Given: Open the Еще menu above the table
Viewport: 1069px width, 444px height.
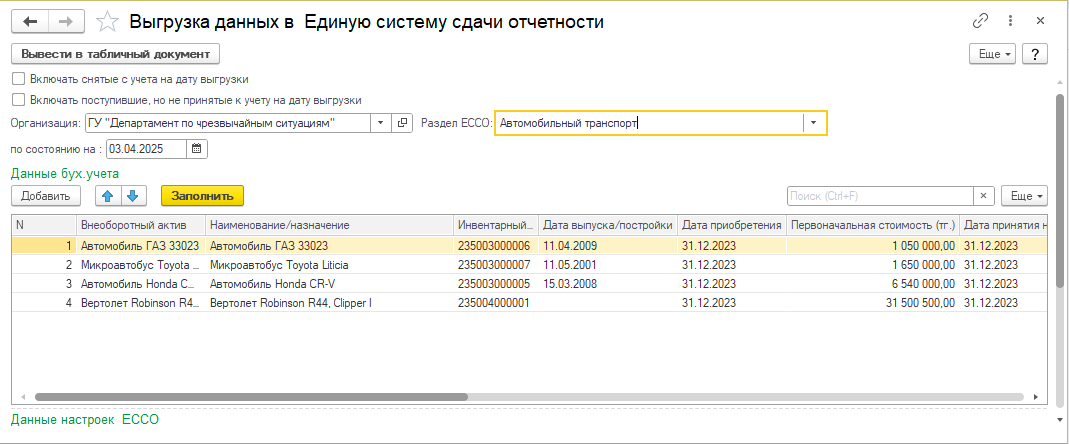Looking at the screenshot, I should click(x=1026, y=196).
